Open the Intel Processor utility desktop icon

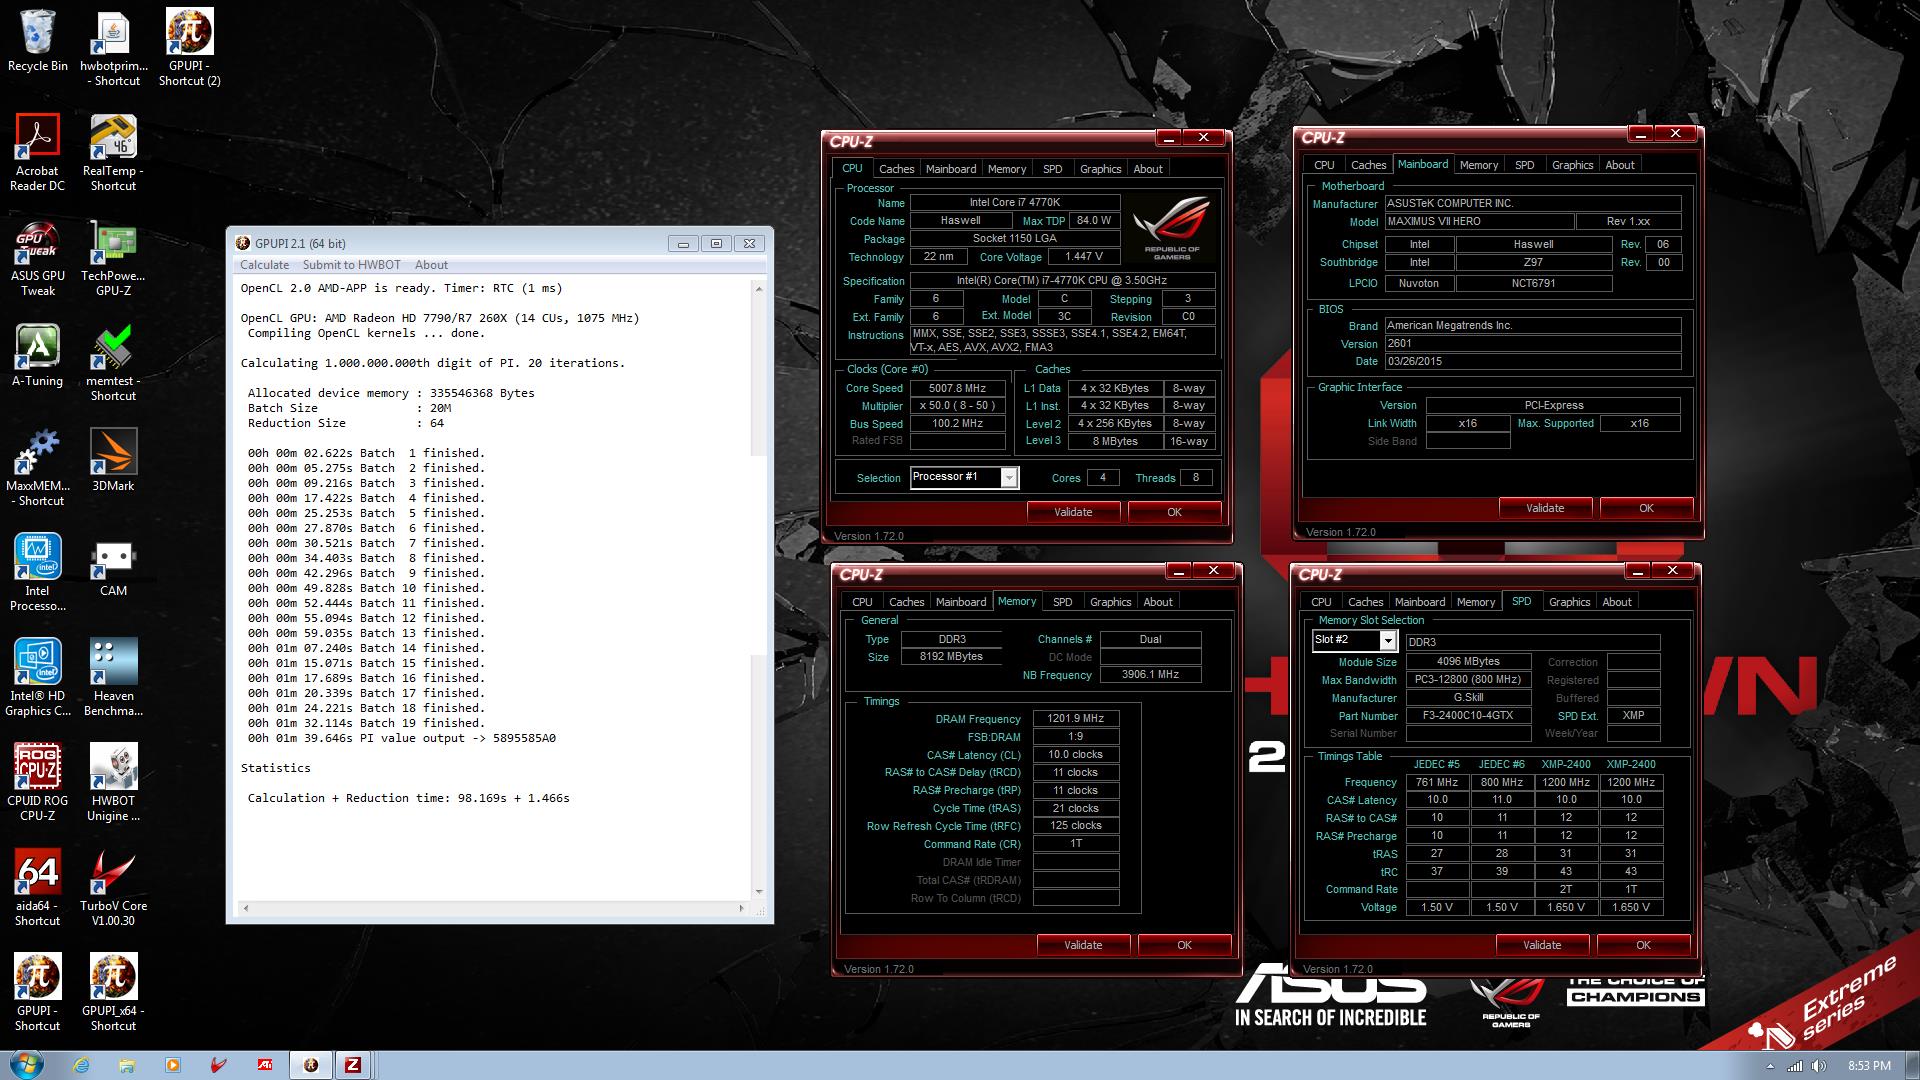(x=38, y=572)
